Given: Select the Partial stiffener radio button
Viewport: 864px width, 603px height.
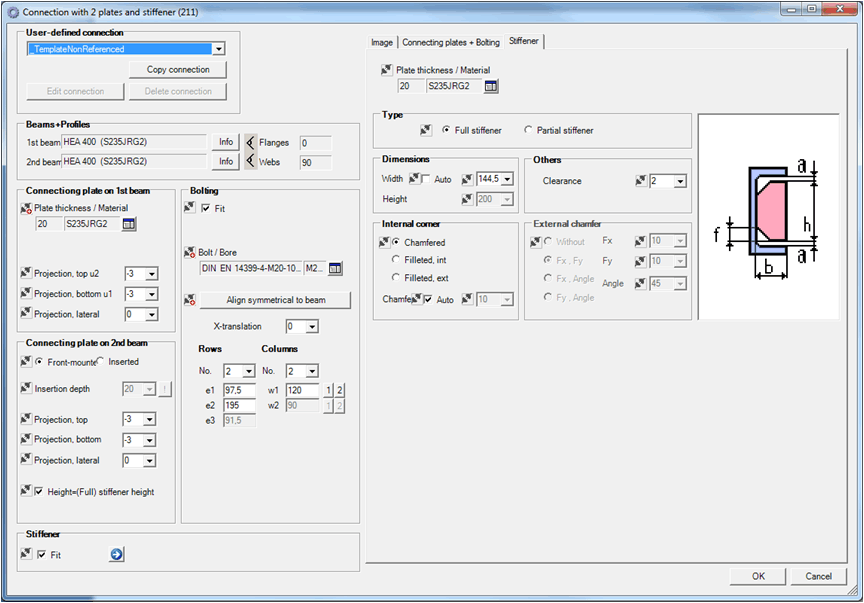Looking at the screenshot, I should point(528,130).
